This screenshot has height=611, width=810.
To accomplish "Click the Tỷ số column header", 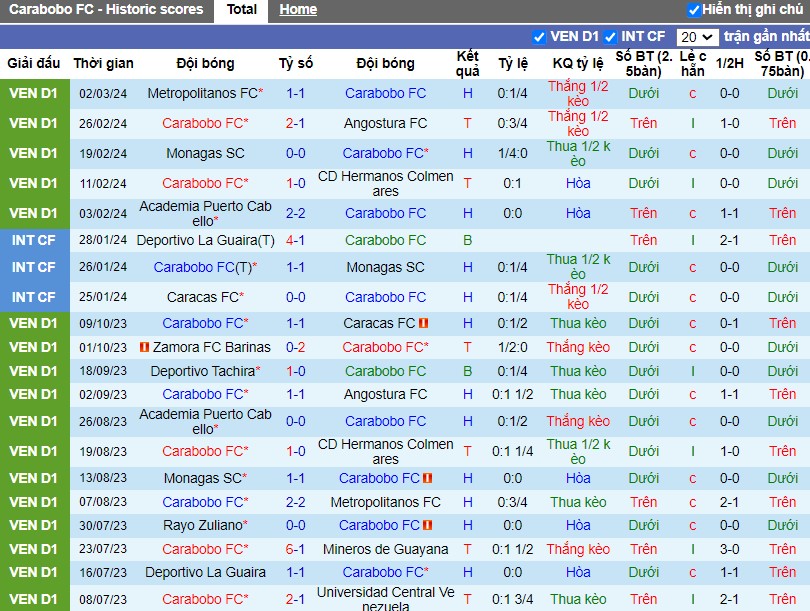I will click(x=295, y=64).
